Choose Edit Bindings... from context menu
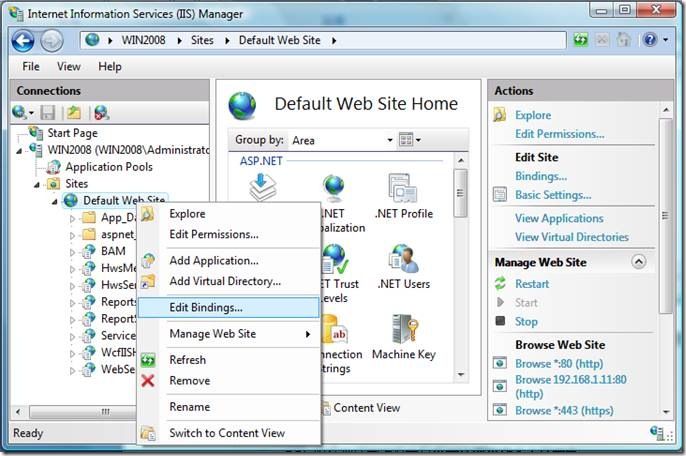The image size is (686, 456). [x=228, y=308]
